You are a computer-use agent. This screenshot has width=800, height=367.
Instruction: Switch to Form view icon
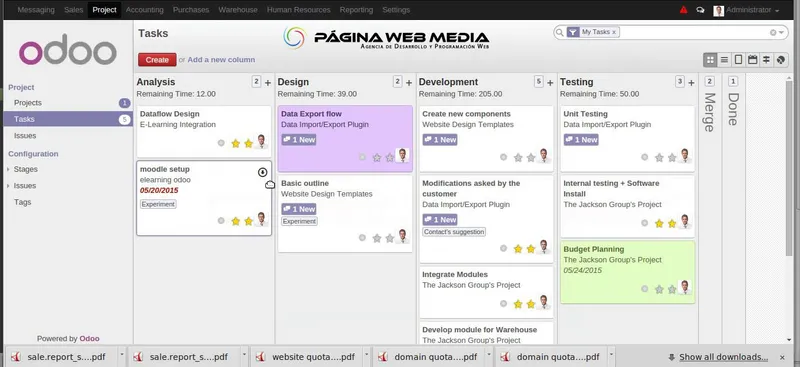738,60
